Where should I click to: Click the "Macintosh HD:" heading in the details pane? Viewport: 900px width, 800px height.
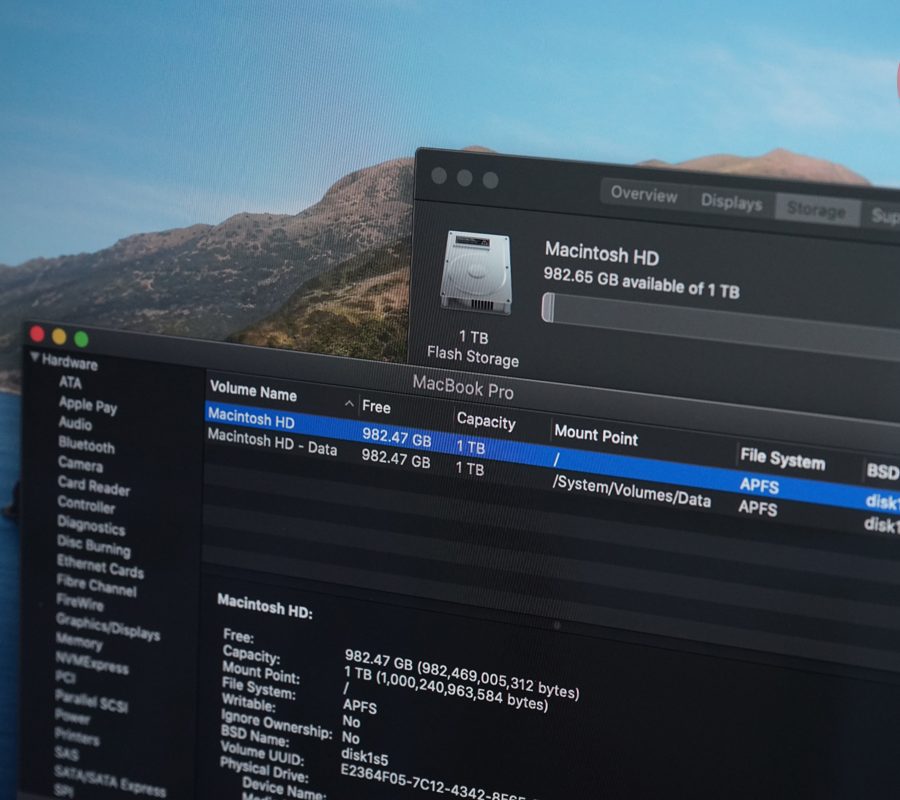click(265, 606)
